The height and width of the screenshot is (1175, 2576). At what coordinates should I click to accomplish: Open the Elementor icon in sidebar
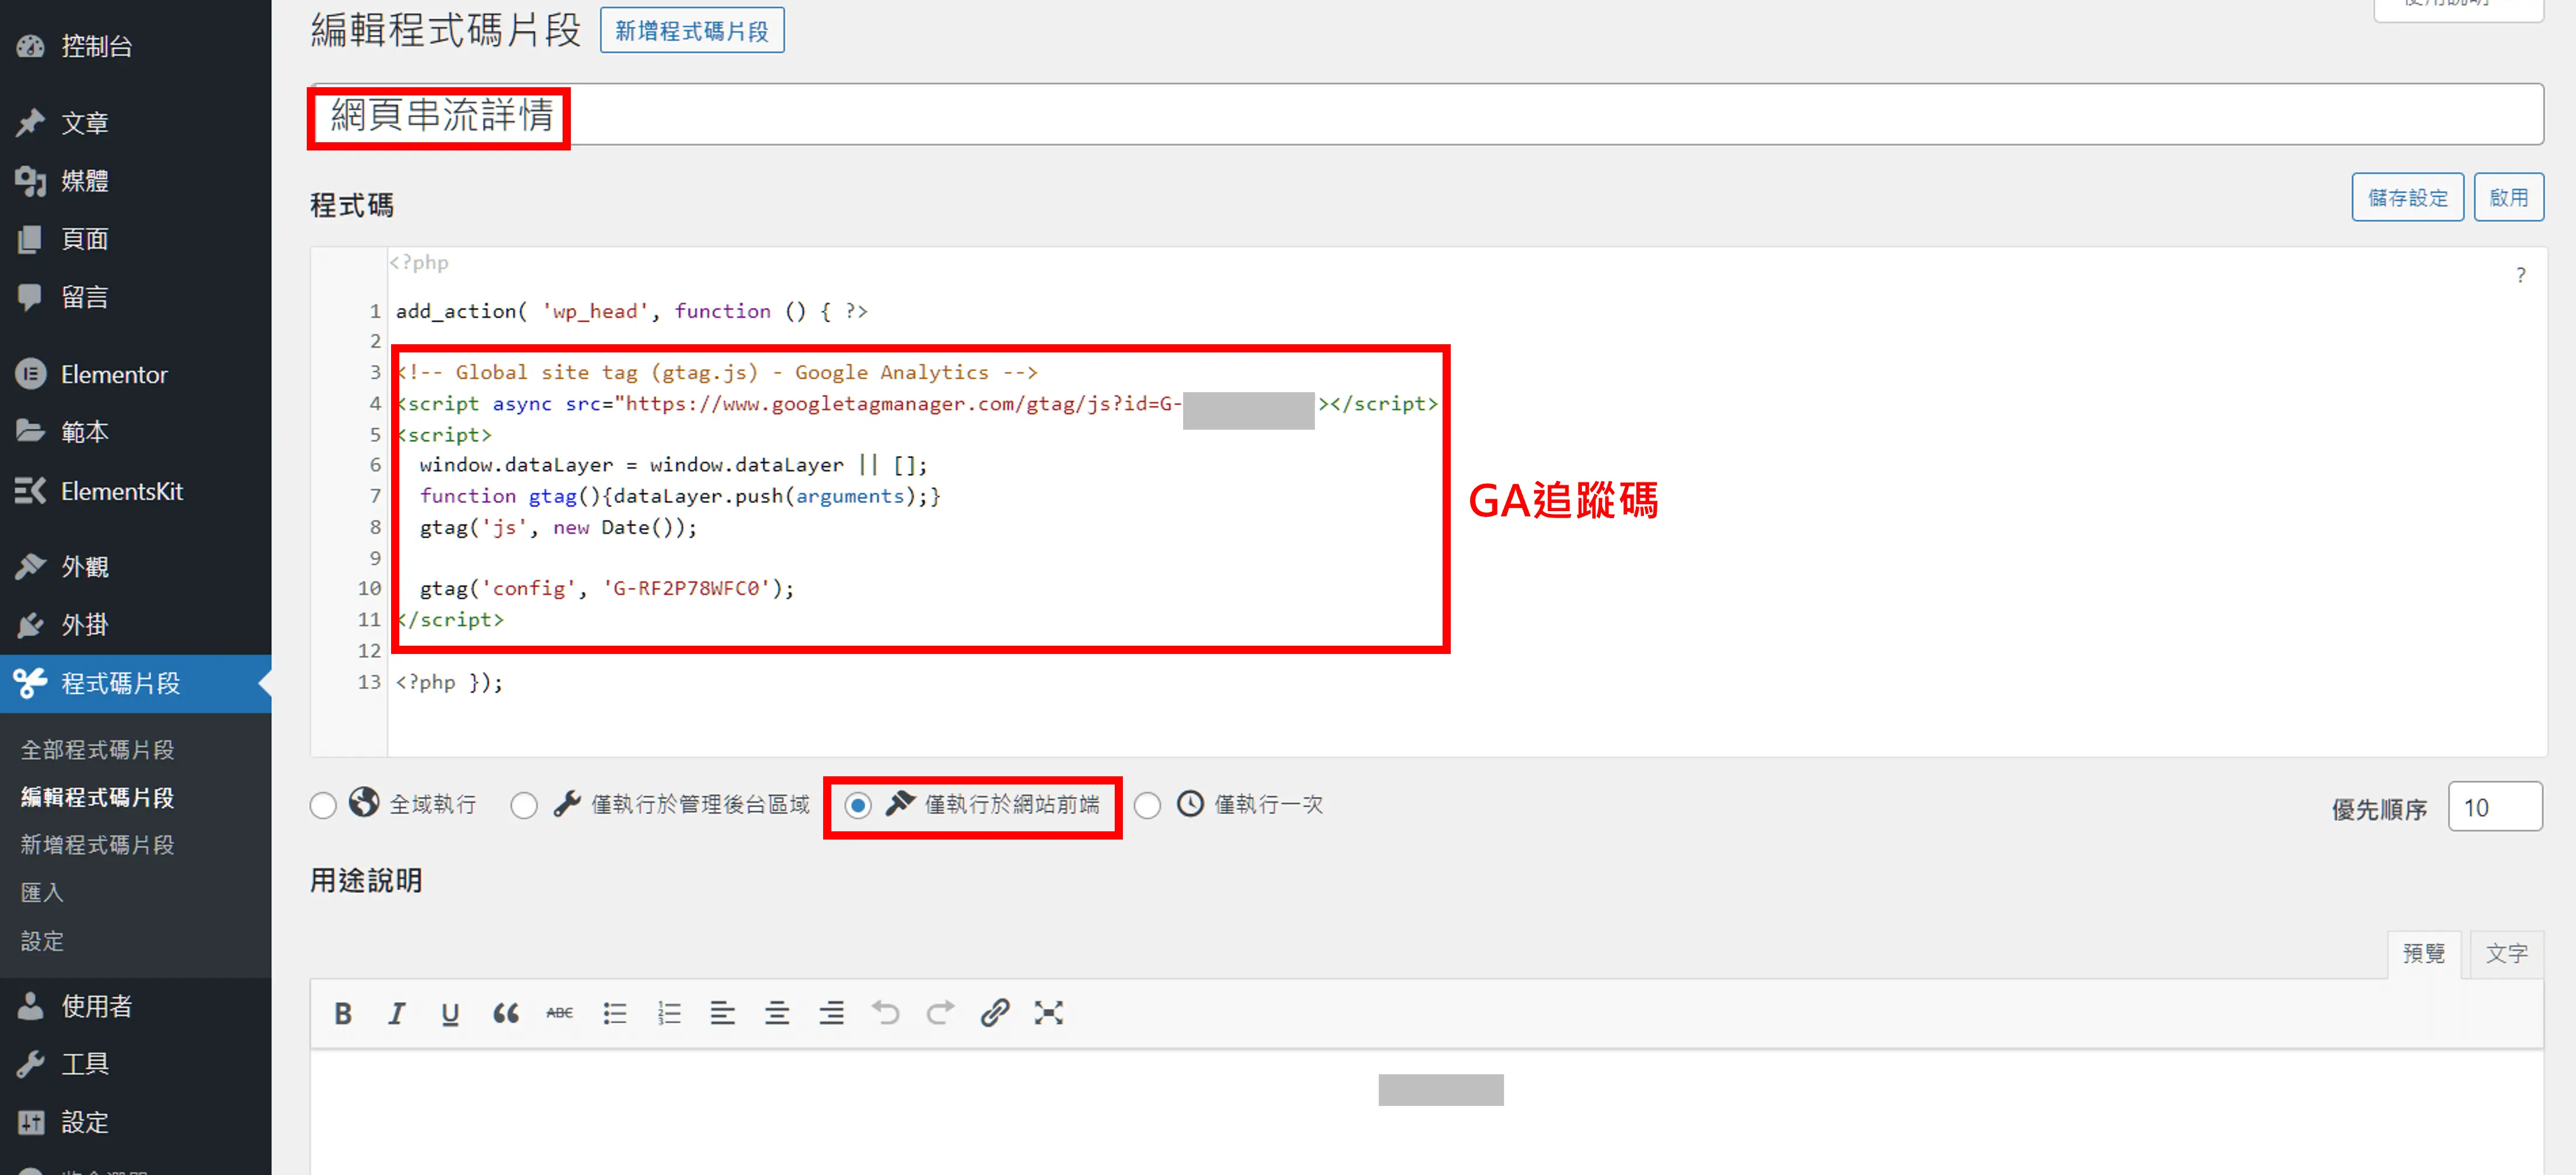[x=31, y=374]
